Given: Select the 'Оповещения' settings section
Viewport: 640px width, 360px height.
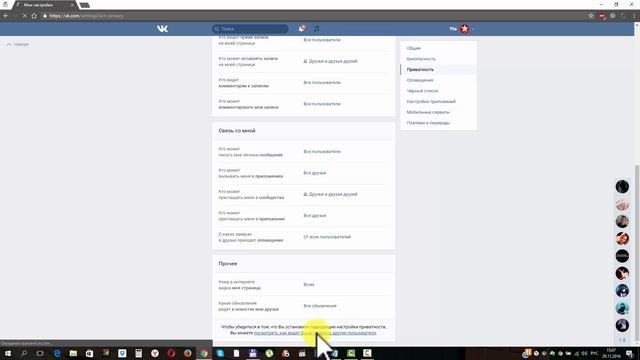Looking at the screenshot, I should [420, 80].
